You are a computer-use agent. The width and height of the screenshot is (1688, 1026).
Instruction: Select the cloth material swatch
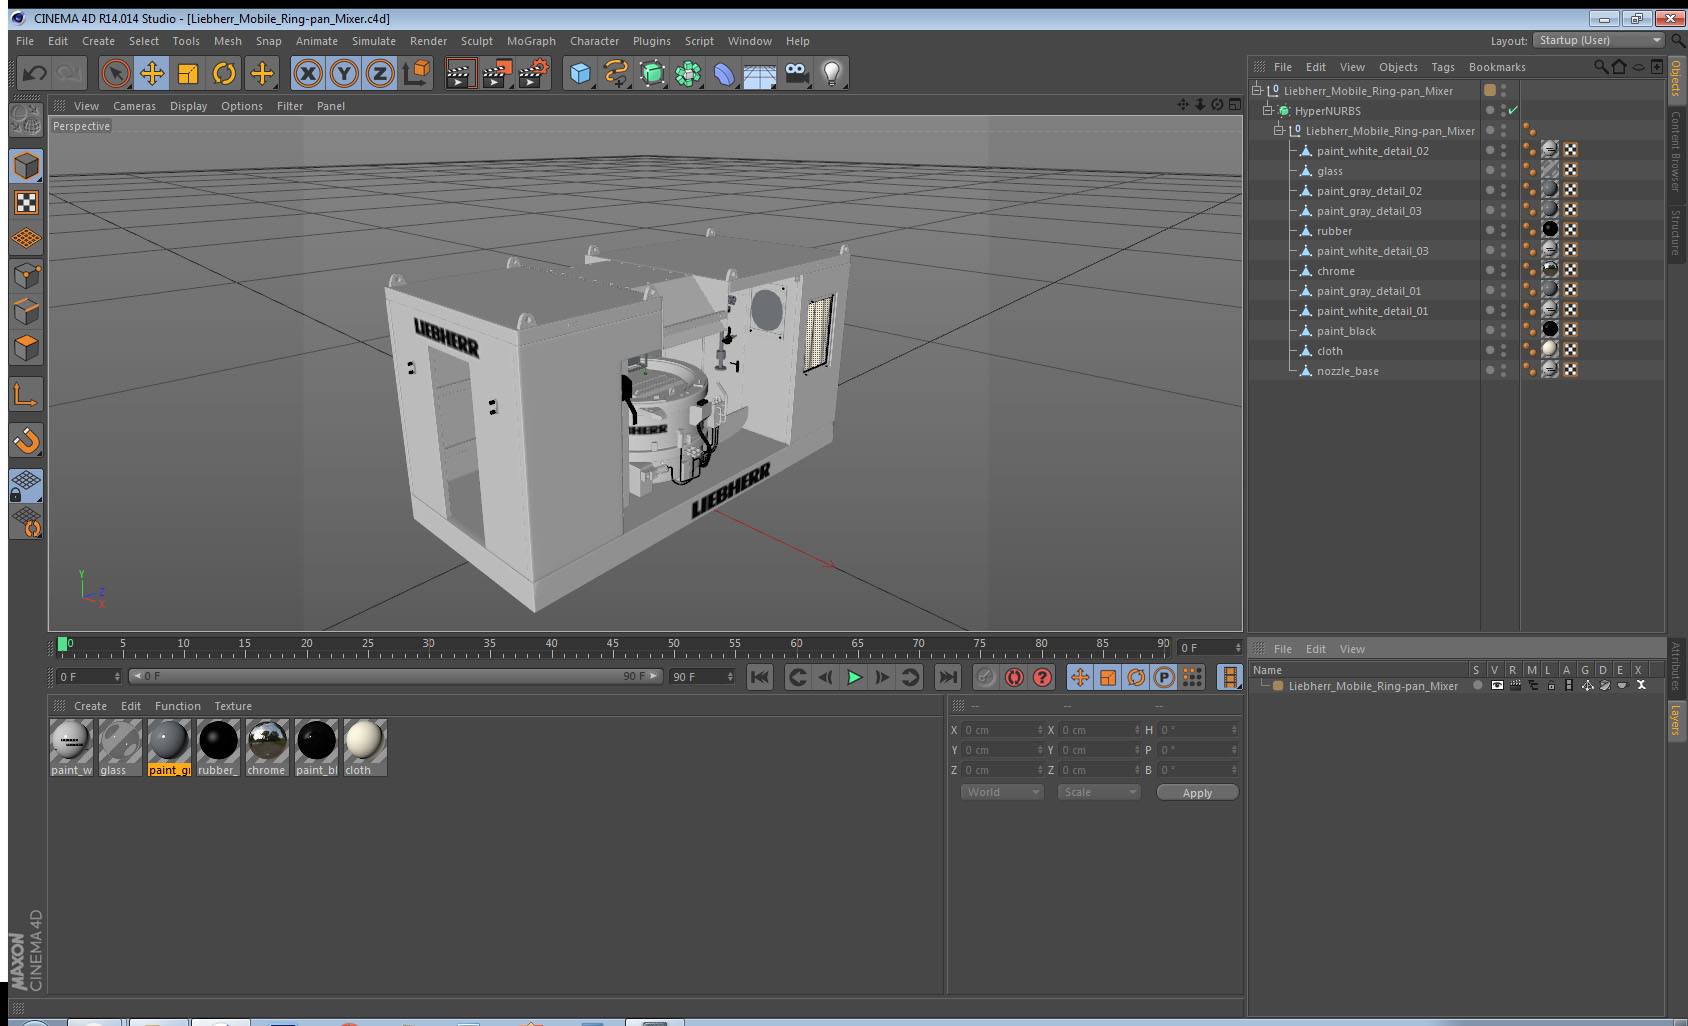click(364, 747)
